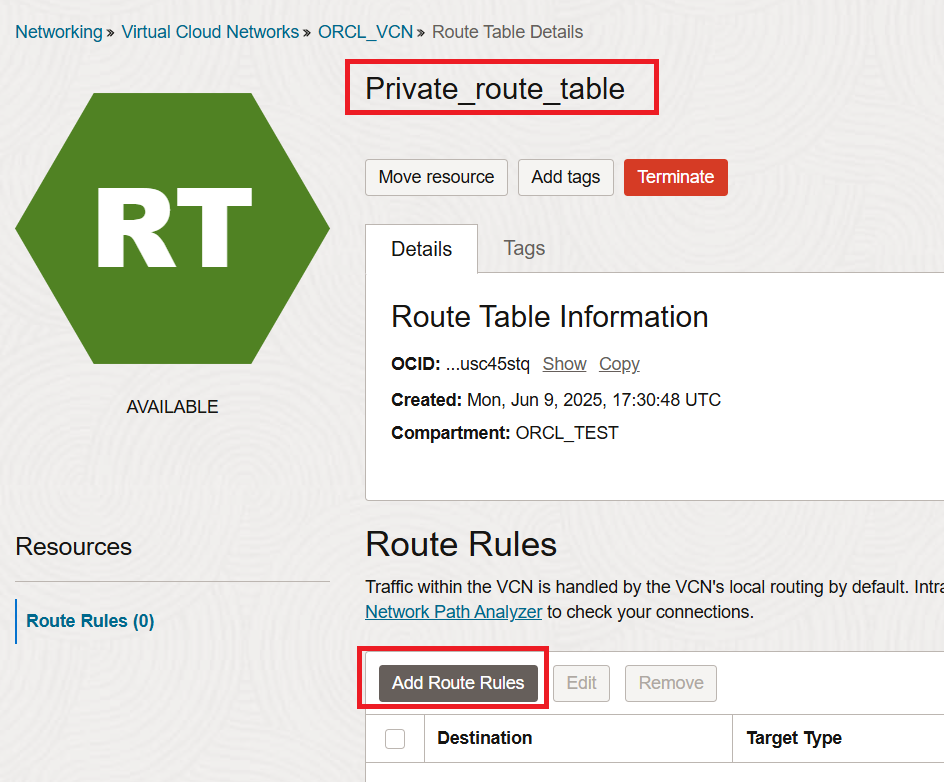Open the Network Path Analyzer link

click(453, 612)
